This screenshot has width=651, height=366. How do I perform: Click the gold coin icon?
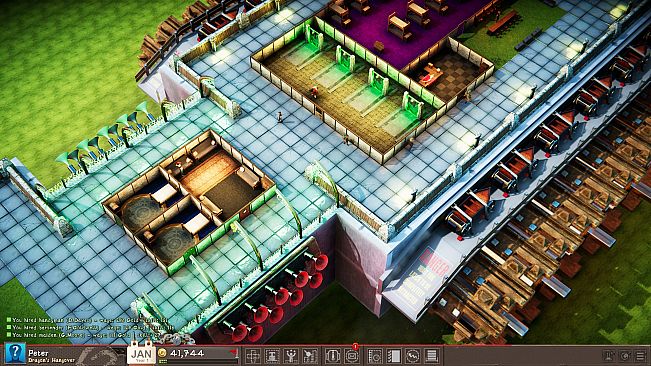pos(162,353)
